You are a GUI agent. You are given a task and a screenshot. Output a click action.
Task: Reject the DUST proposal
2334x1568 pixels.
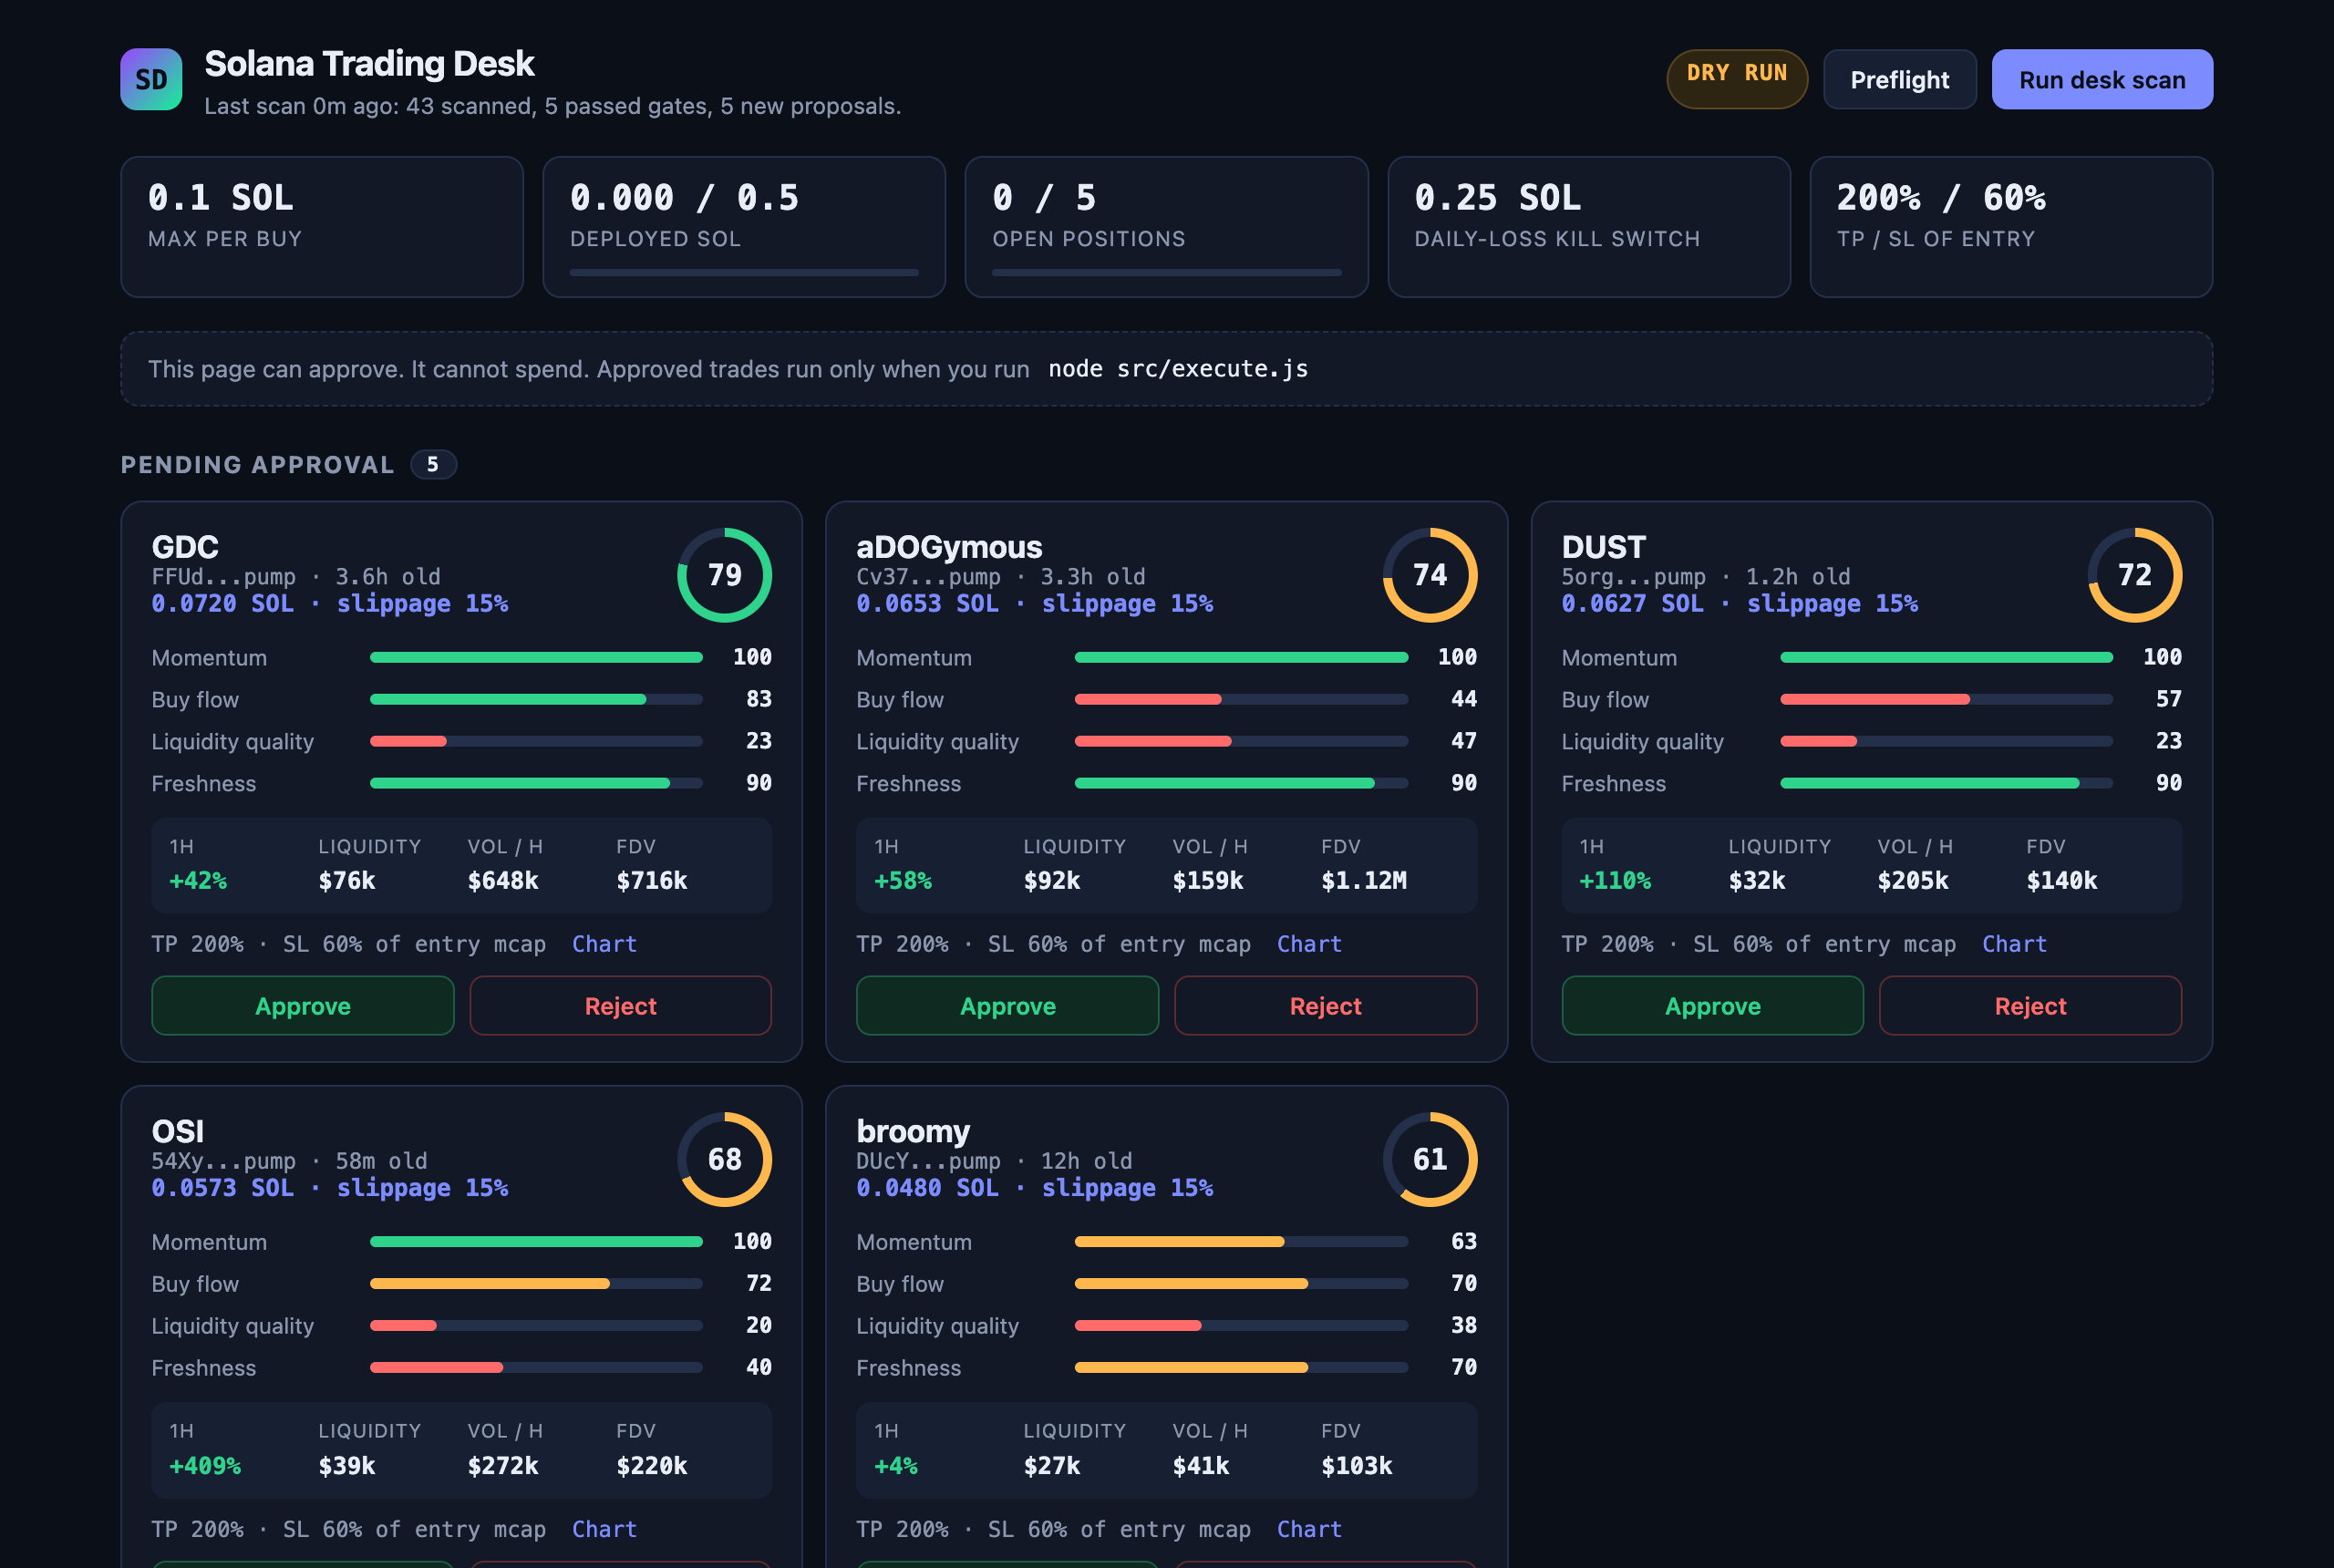tap(2030, 1005)
